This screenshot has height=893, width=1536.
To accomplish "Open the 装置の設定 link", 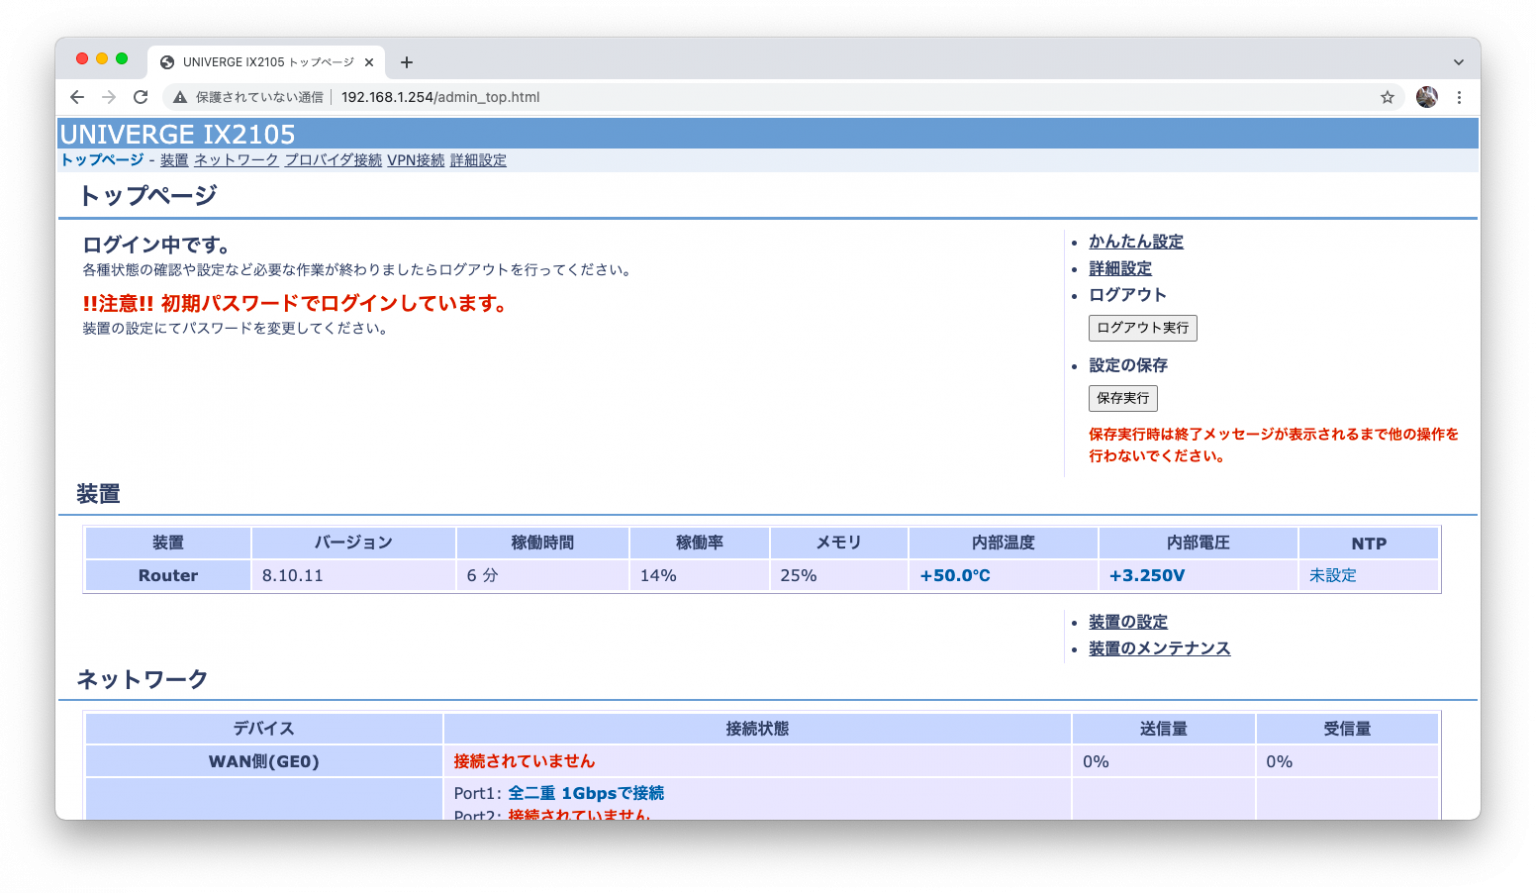I will [x=1127, y=621].
